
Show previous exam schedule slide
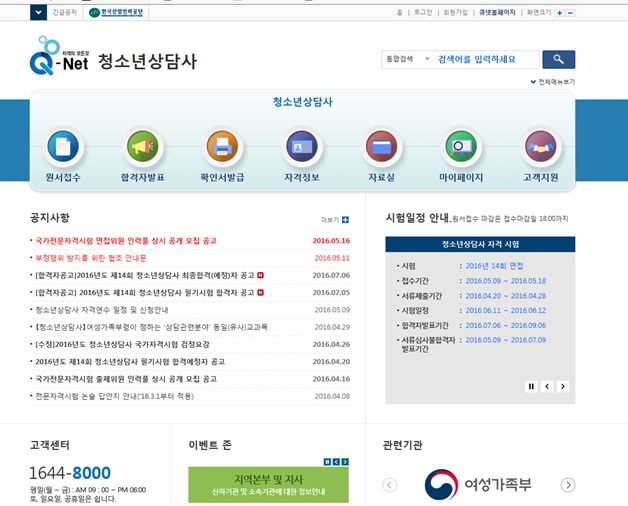click(x=547, y=386)
